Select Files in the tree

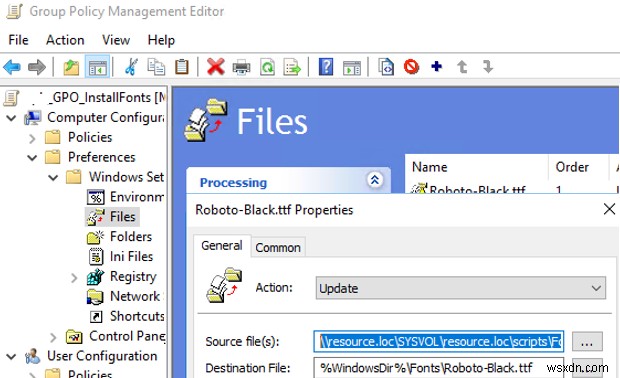123,217
